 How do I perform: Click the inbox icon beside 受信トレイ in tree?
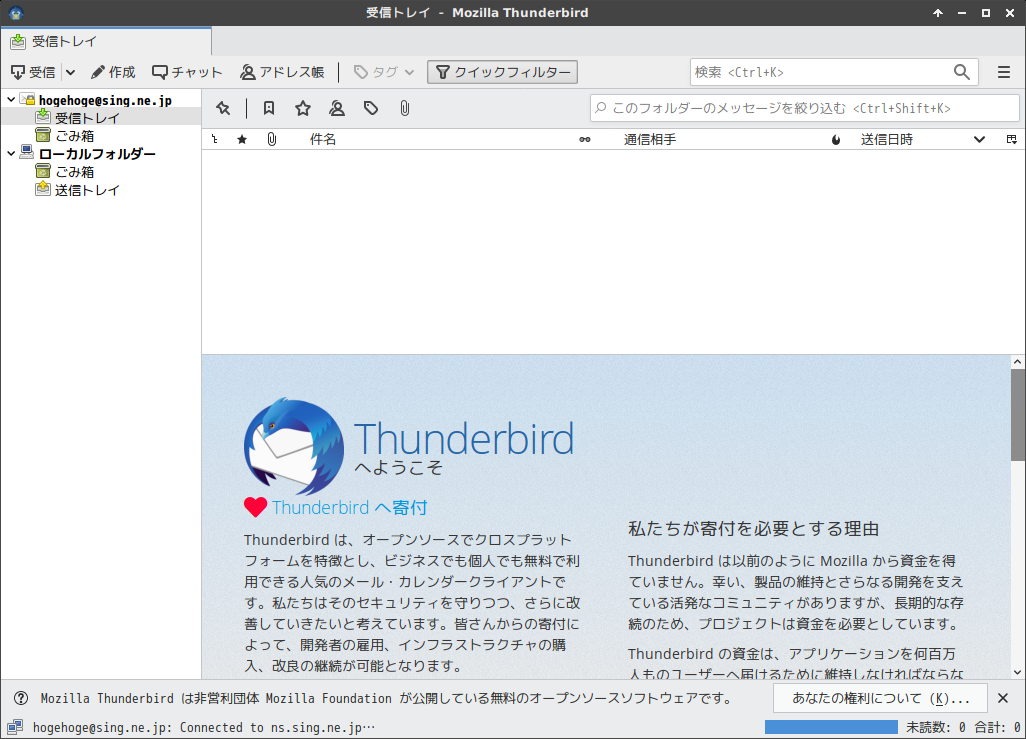[x=43, y=117]
